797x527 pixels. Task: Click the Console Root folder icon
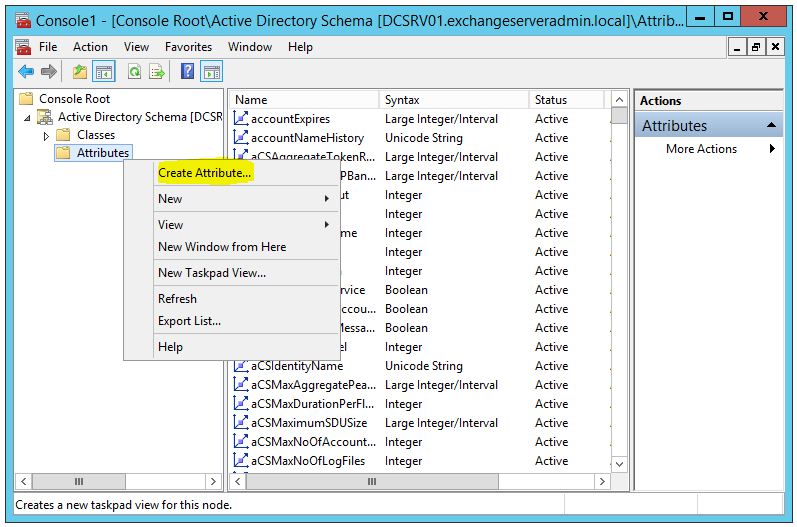click(x=26, y=99)
